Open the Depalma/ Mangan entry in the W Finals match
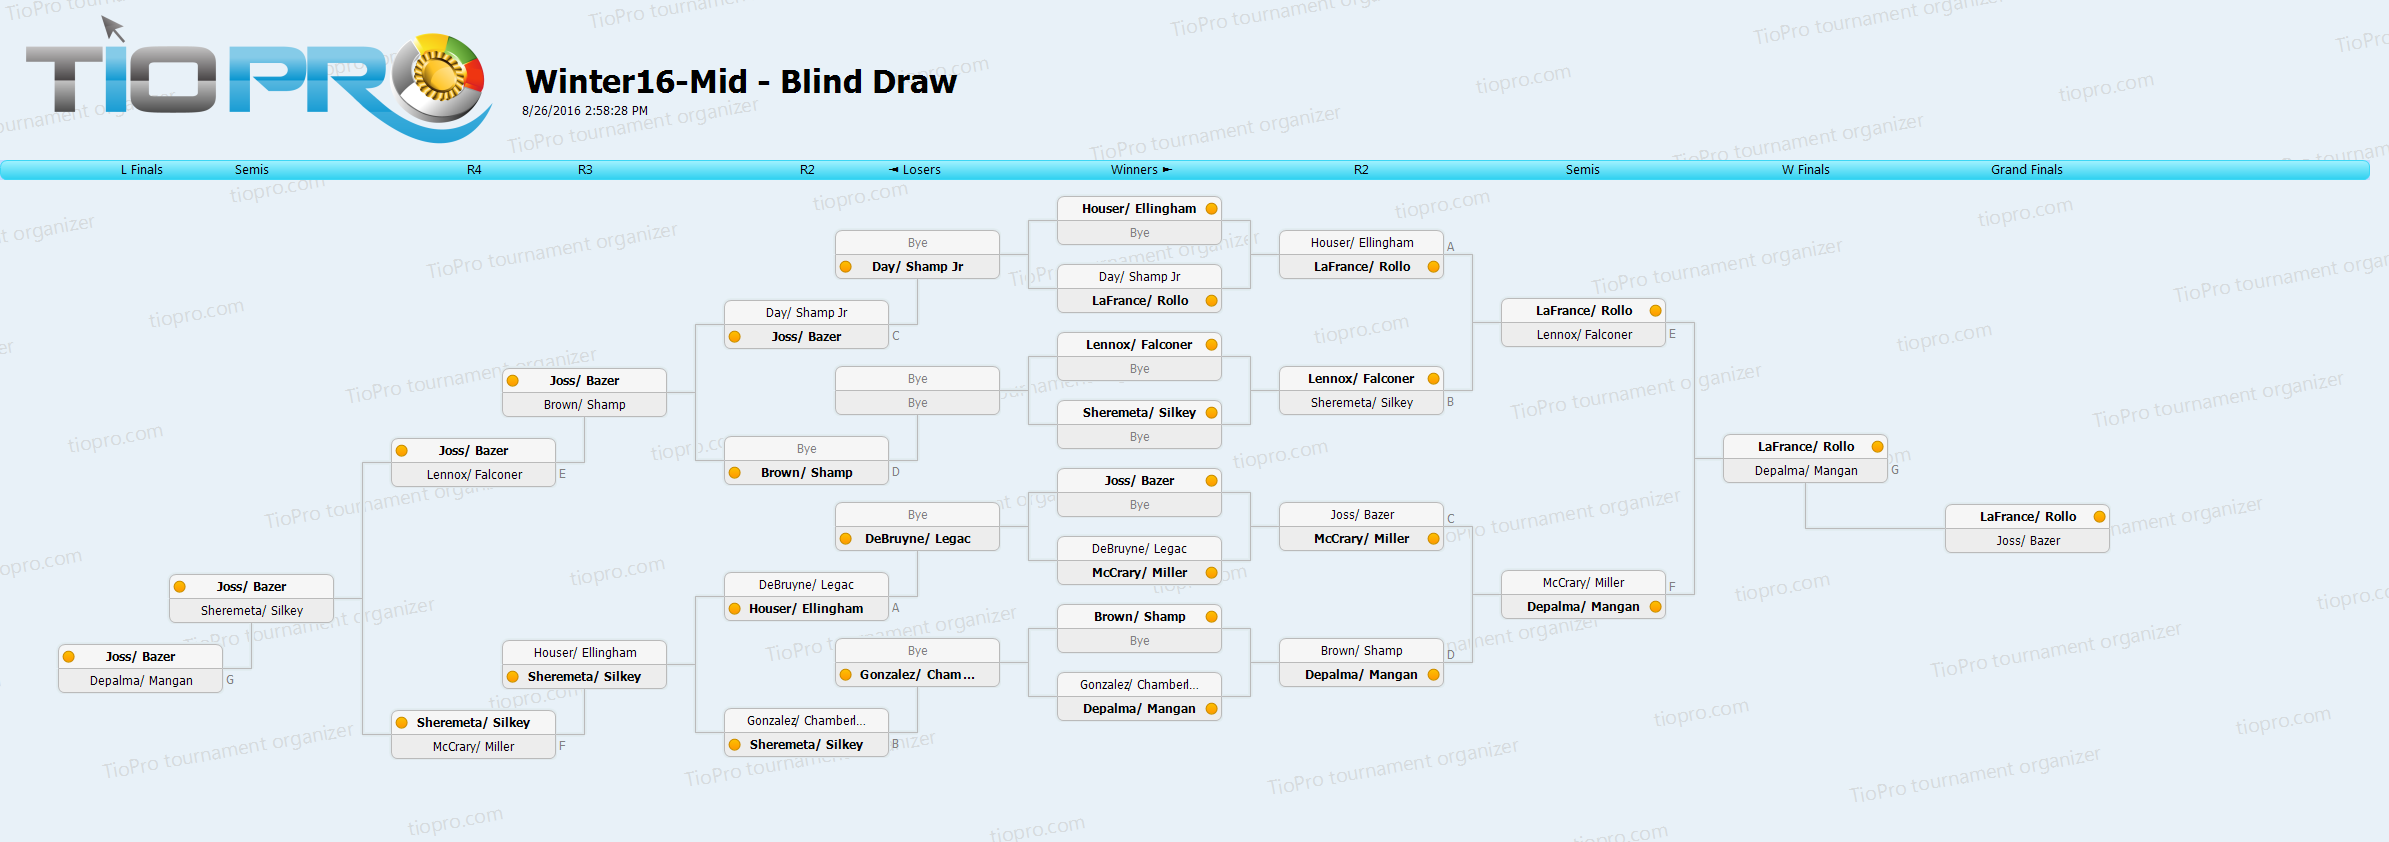Image resolution: width=2389 pixels, height=842 pixels. [1805, 471]
